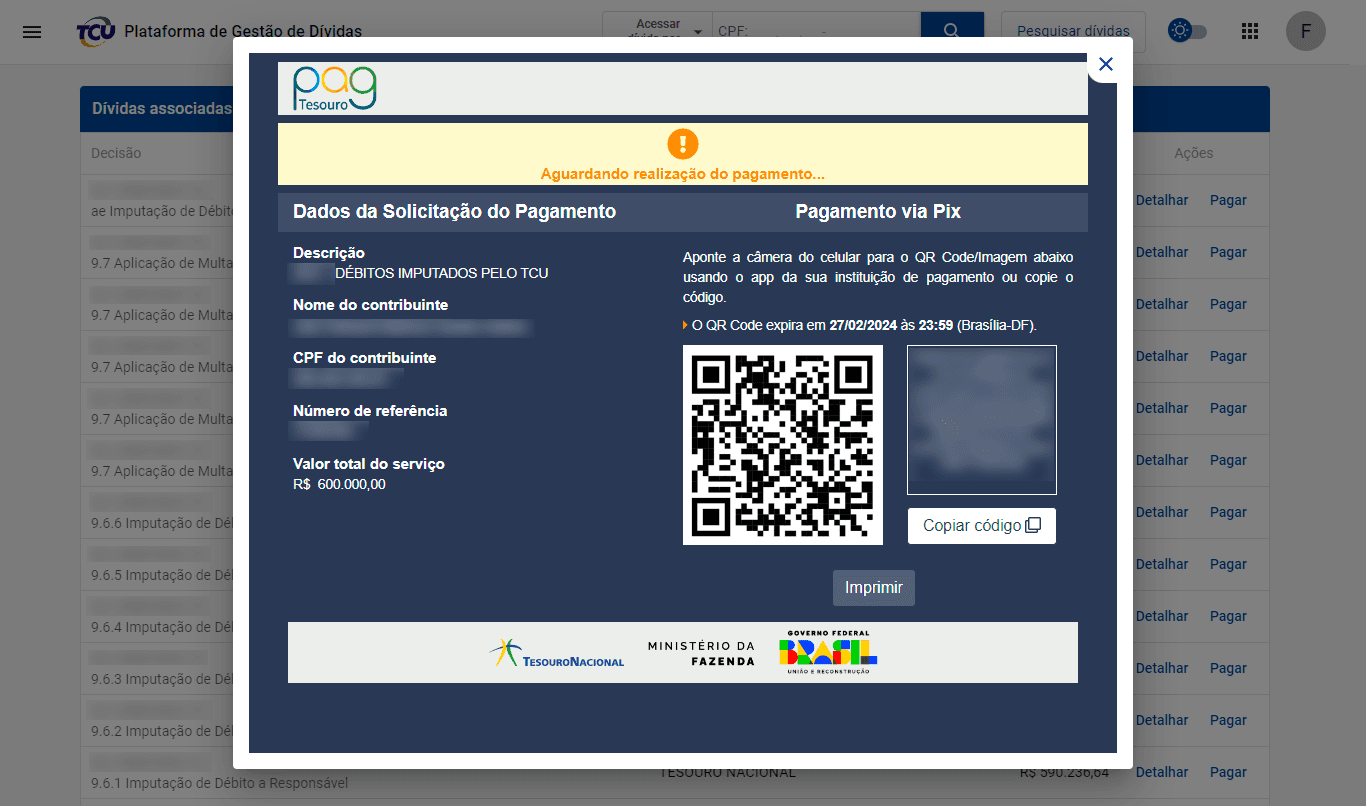Copy the Pix code with Copiar código
This screenshot has height=806, width=1366.
981,526
